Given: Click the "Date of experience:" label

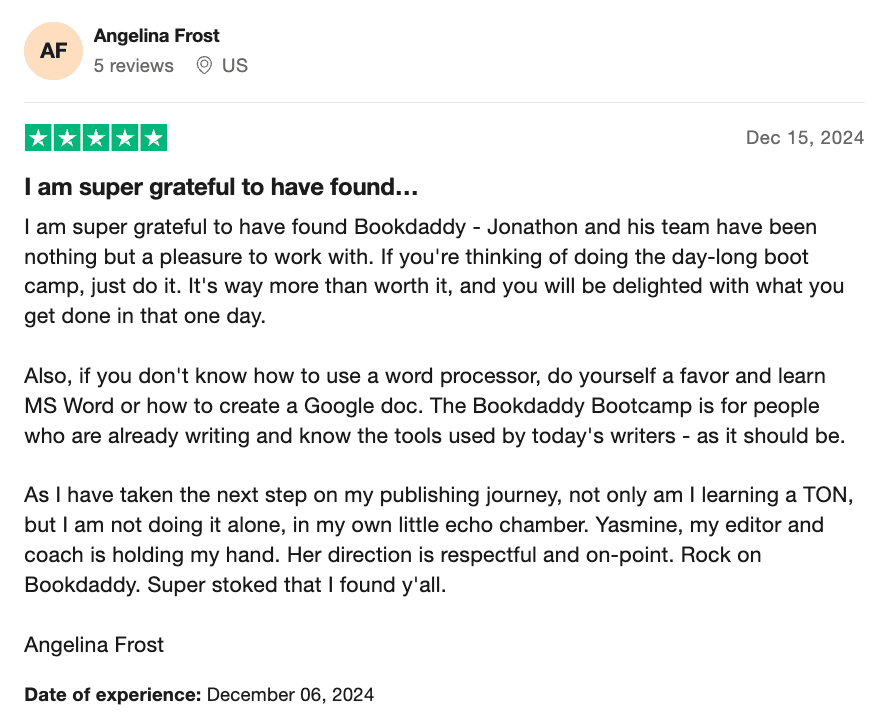Looking at the screenshot, I should 113,694.
